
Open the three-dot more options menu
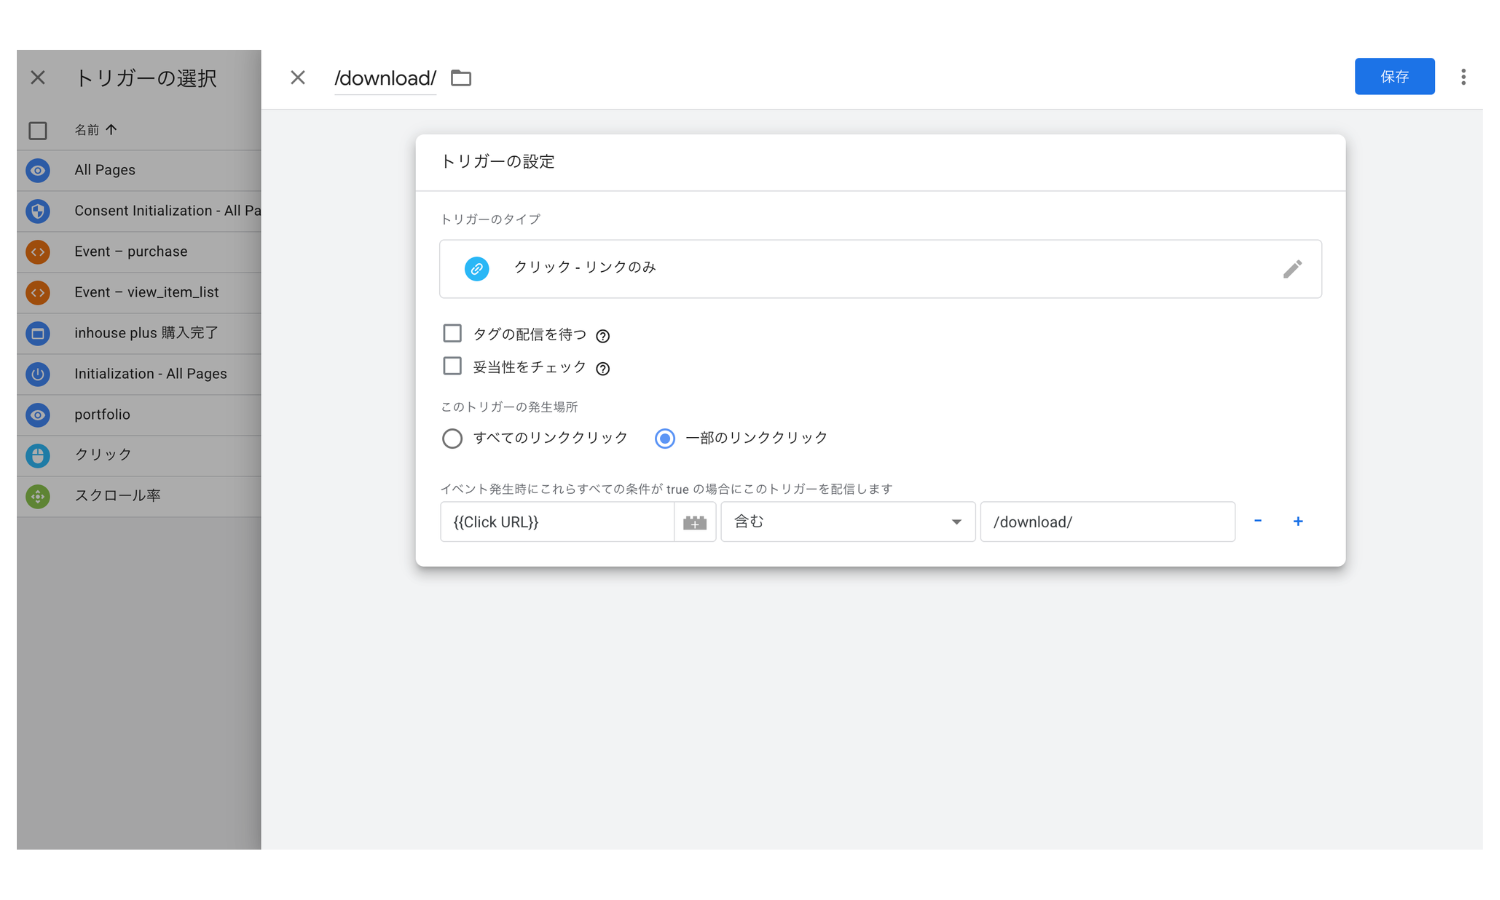pos(1463,77)
